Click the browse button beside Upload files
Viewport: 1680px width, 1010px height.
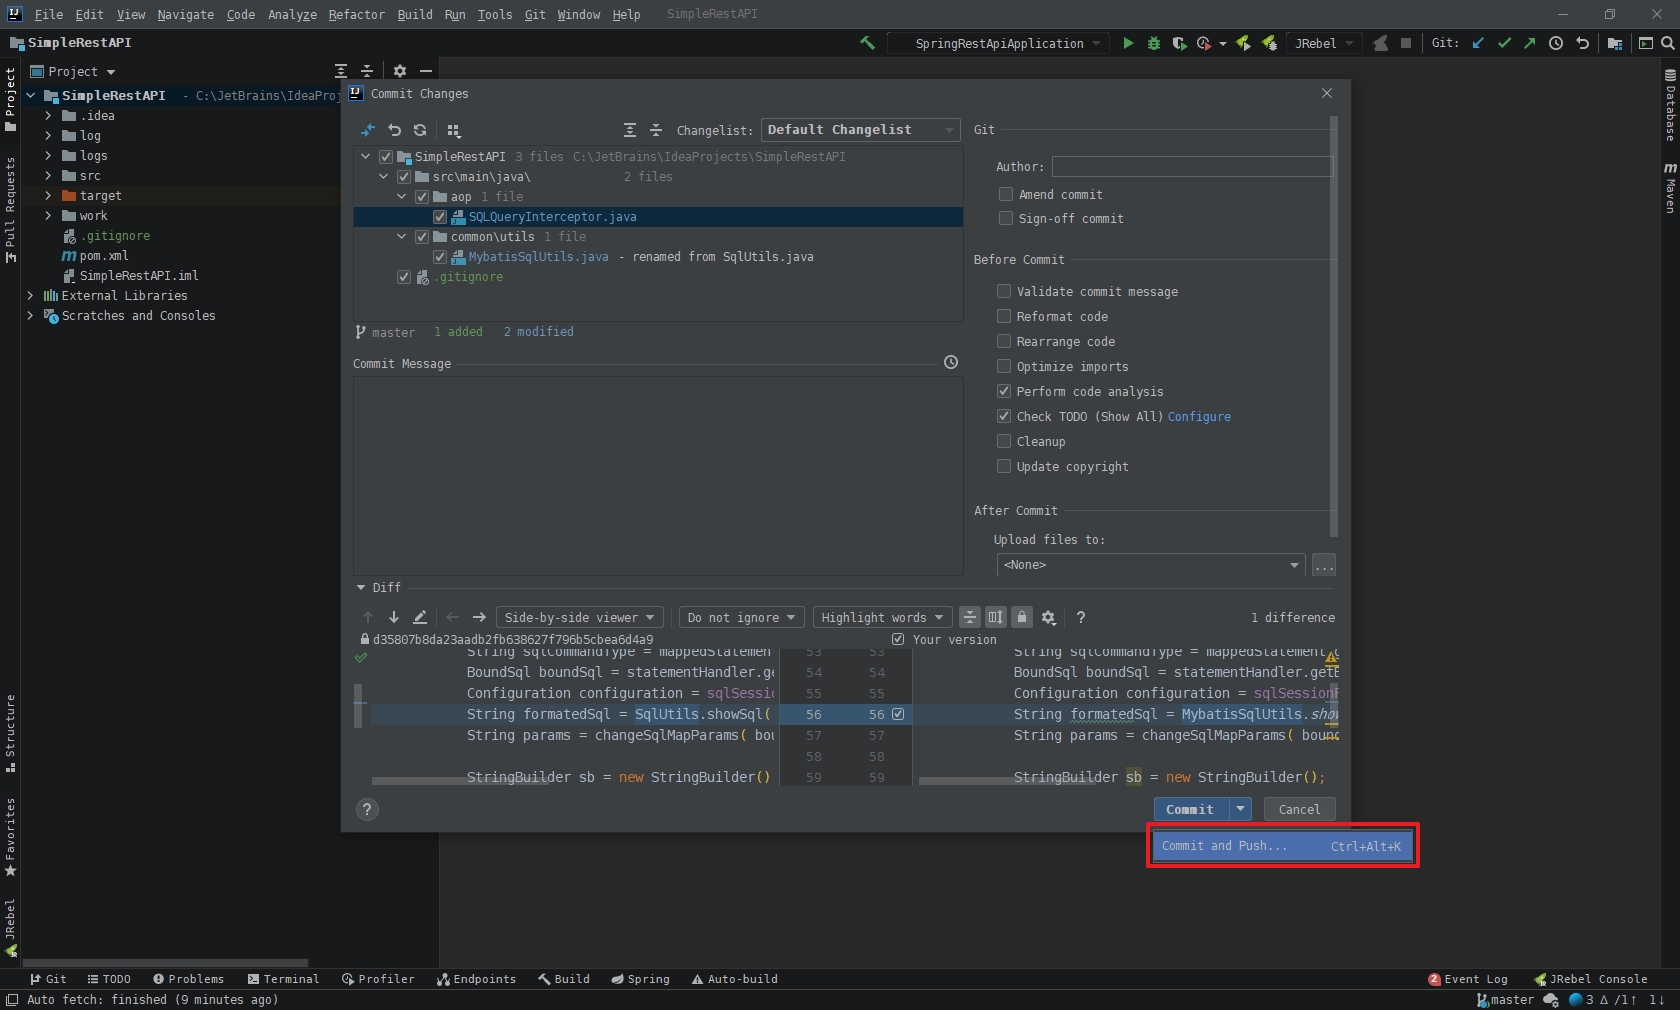1324,565
